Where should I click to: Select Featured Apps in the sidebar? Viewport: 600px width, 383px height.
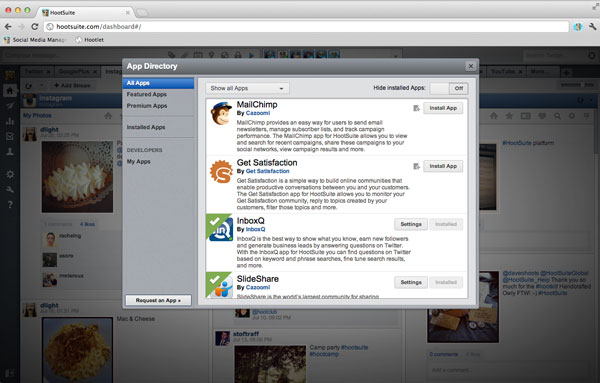click(x=147, y=95)
